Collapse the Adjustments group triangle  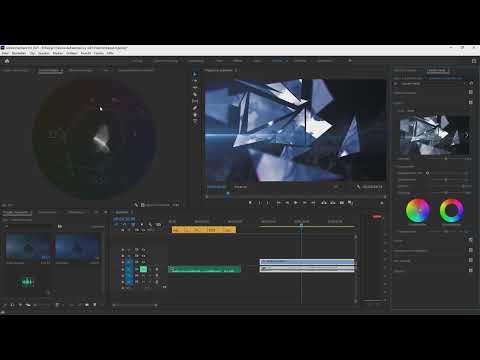396,166
